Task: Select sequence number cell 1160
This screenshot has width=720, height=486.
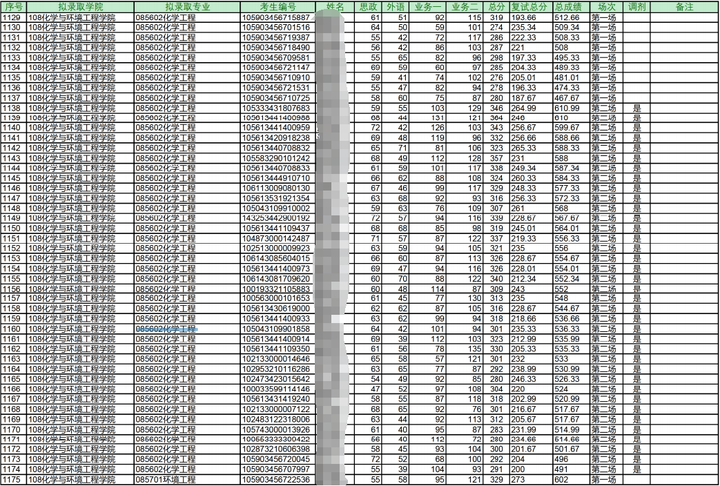Action: click(14, 329)
